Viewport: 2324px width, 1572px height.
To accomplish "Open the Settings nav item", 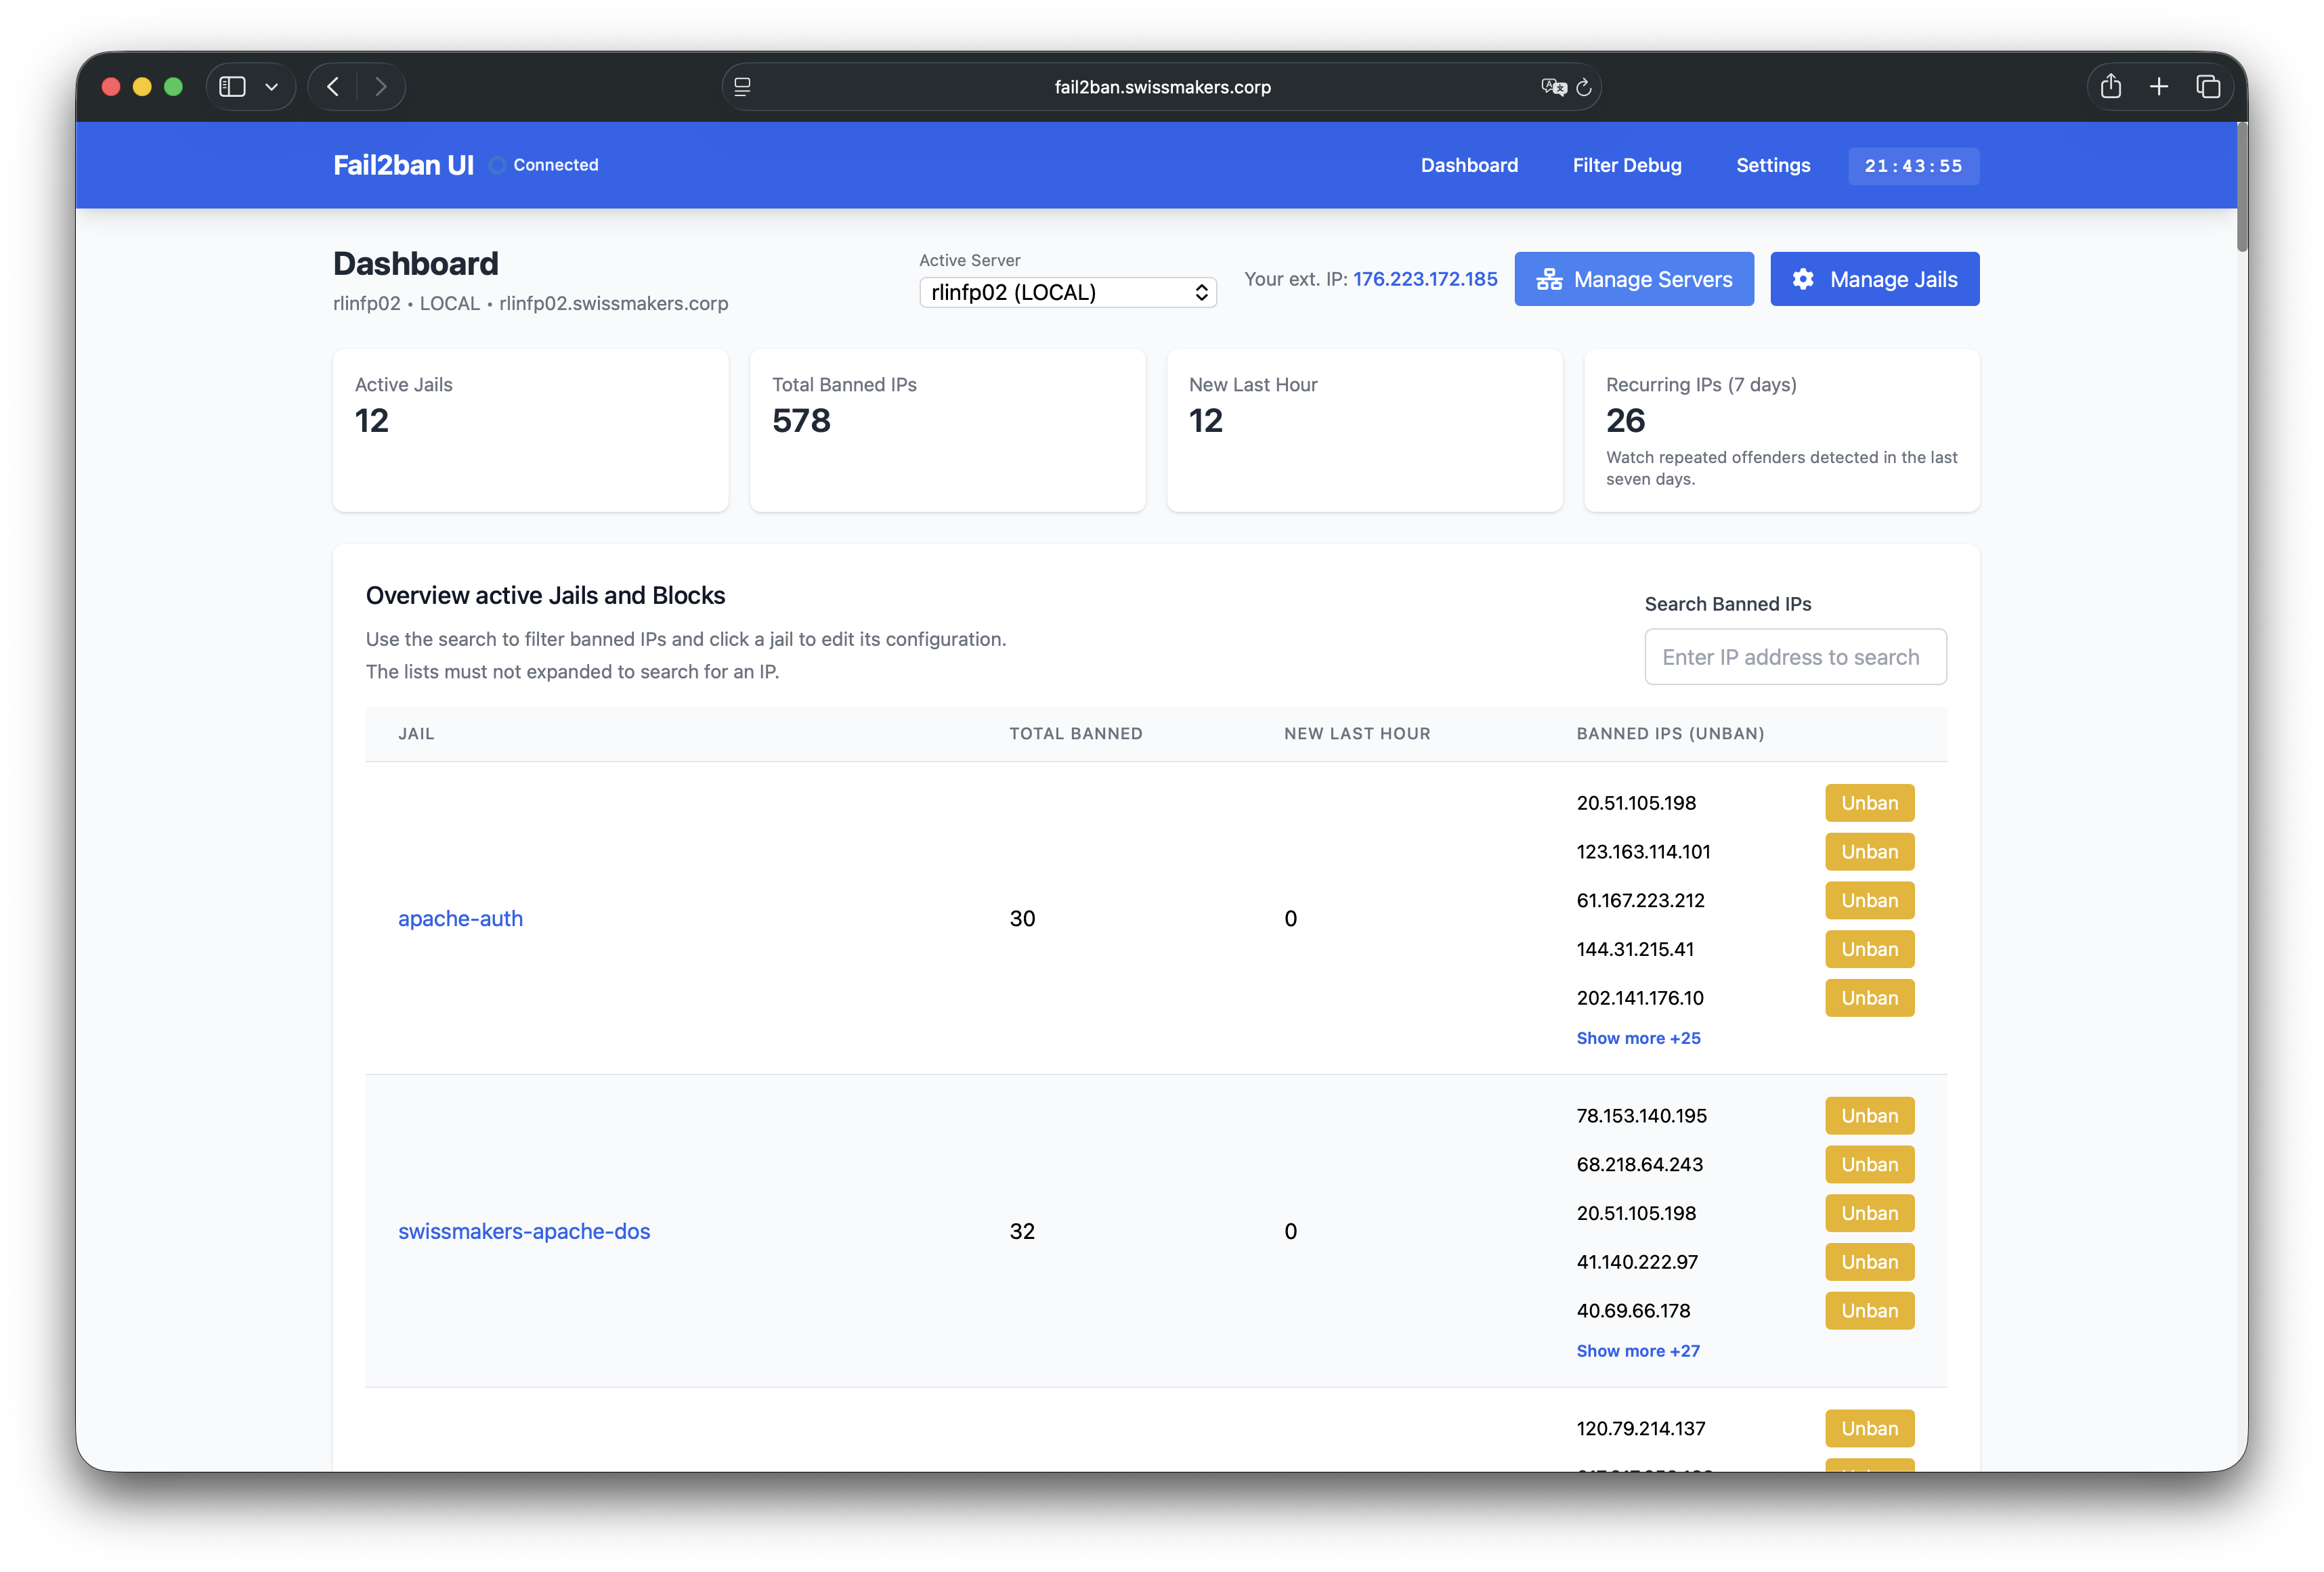I will pyautogui.click(x=1773, y=165).
